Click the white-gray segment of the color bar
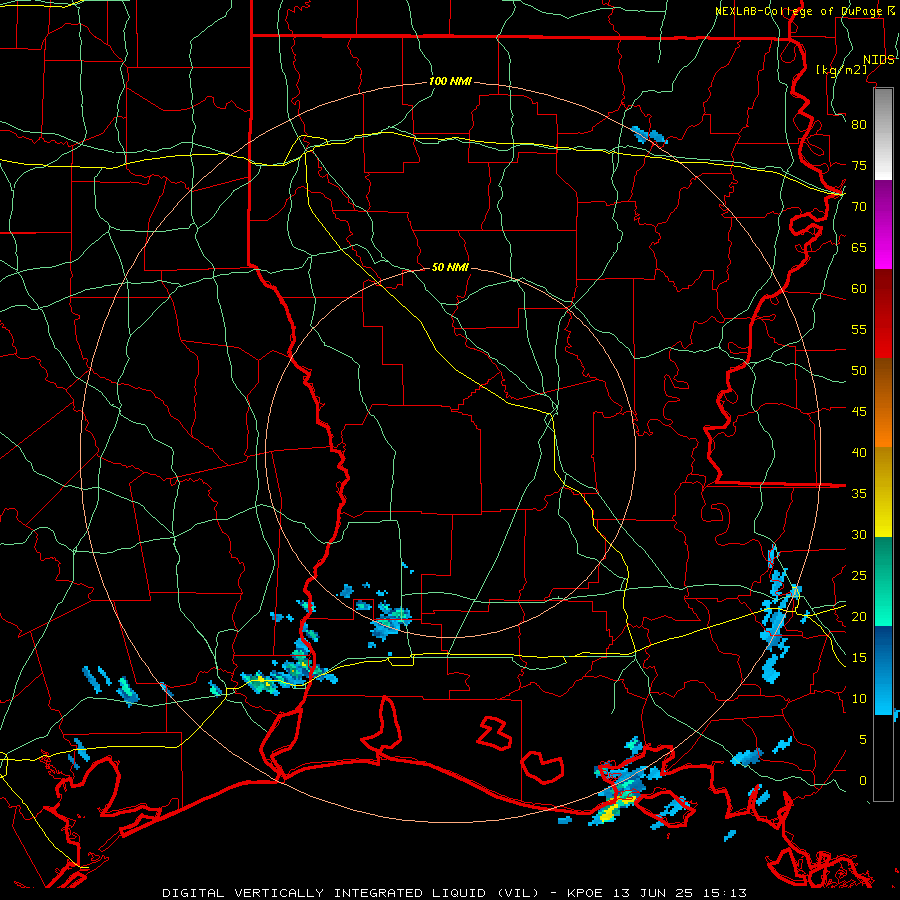900x900 pixels. click(883, 135)
